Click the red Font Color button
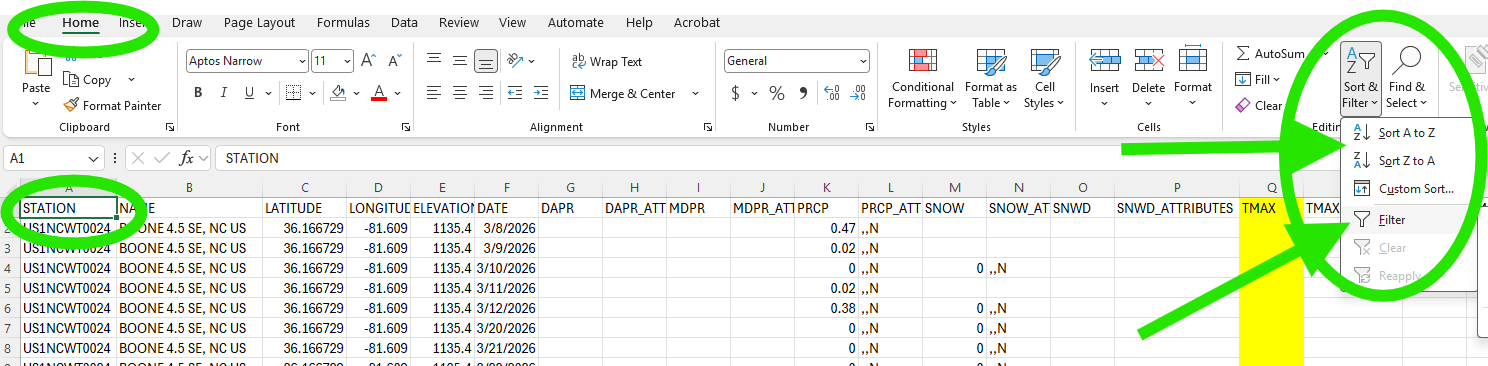Image resolution: width=1488 pixels, height=366 pixels. tap(379, 93)
